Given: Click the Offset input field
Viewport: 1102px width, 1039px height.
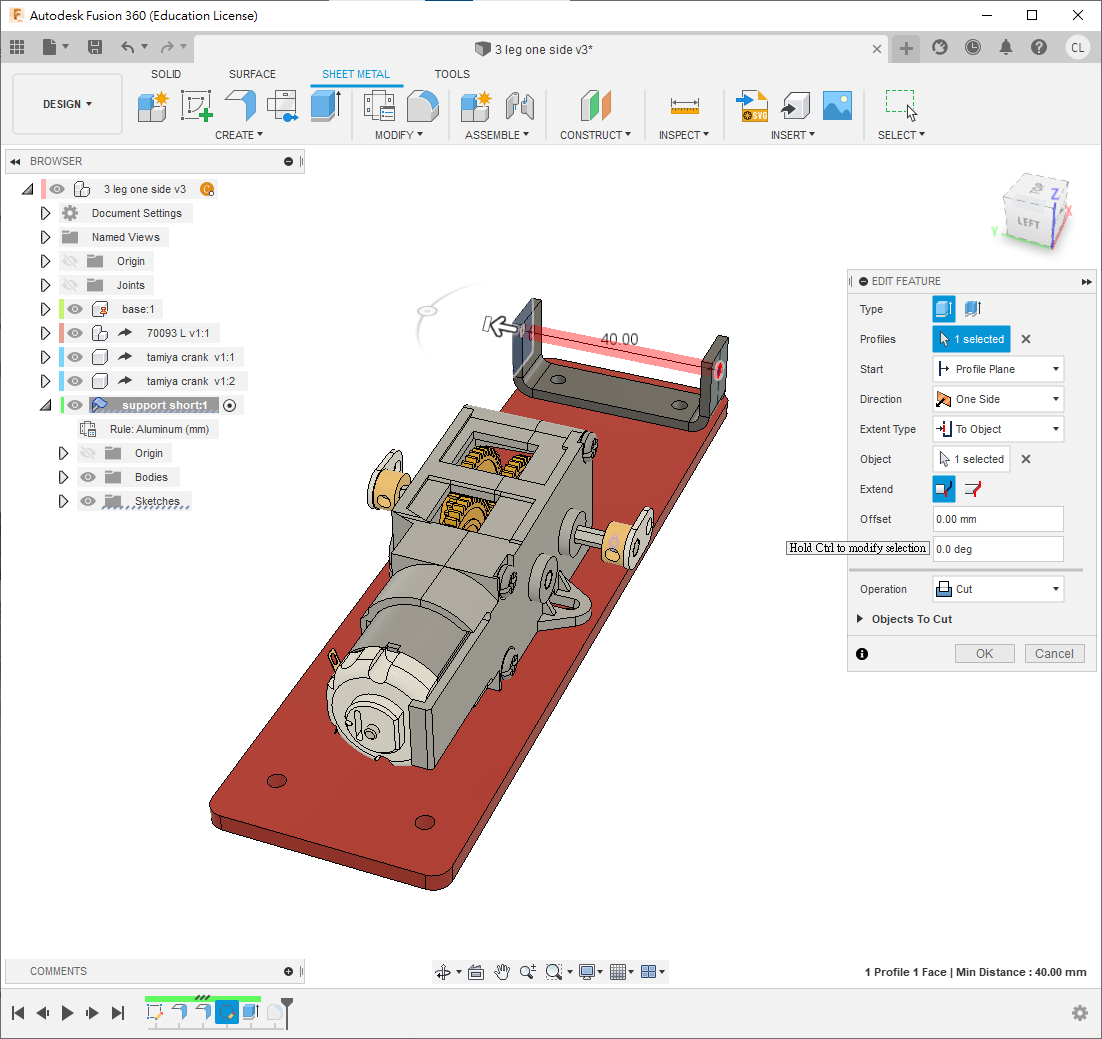Looking at the screenshot, I should 997,519.
